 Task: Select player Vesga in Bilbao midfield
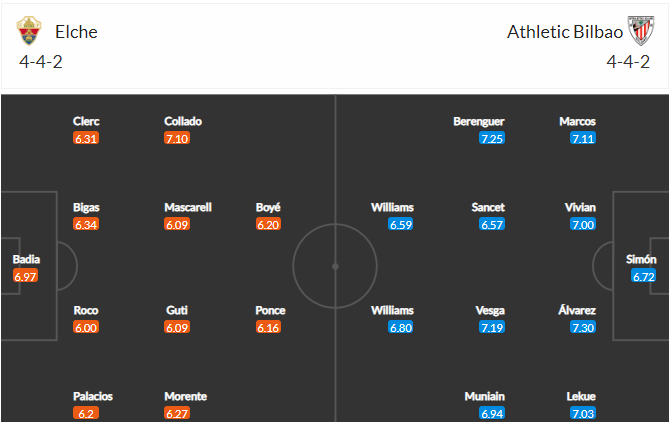tap(490, 310)
